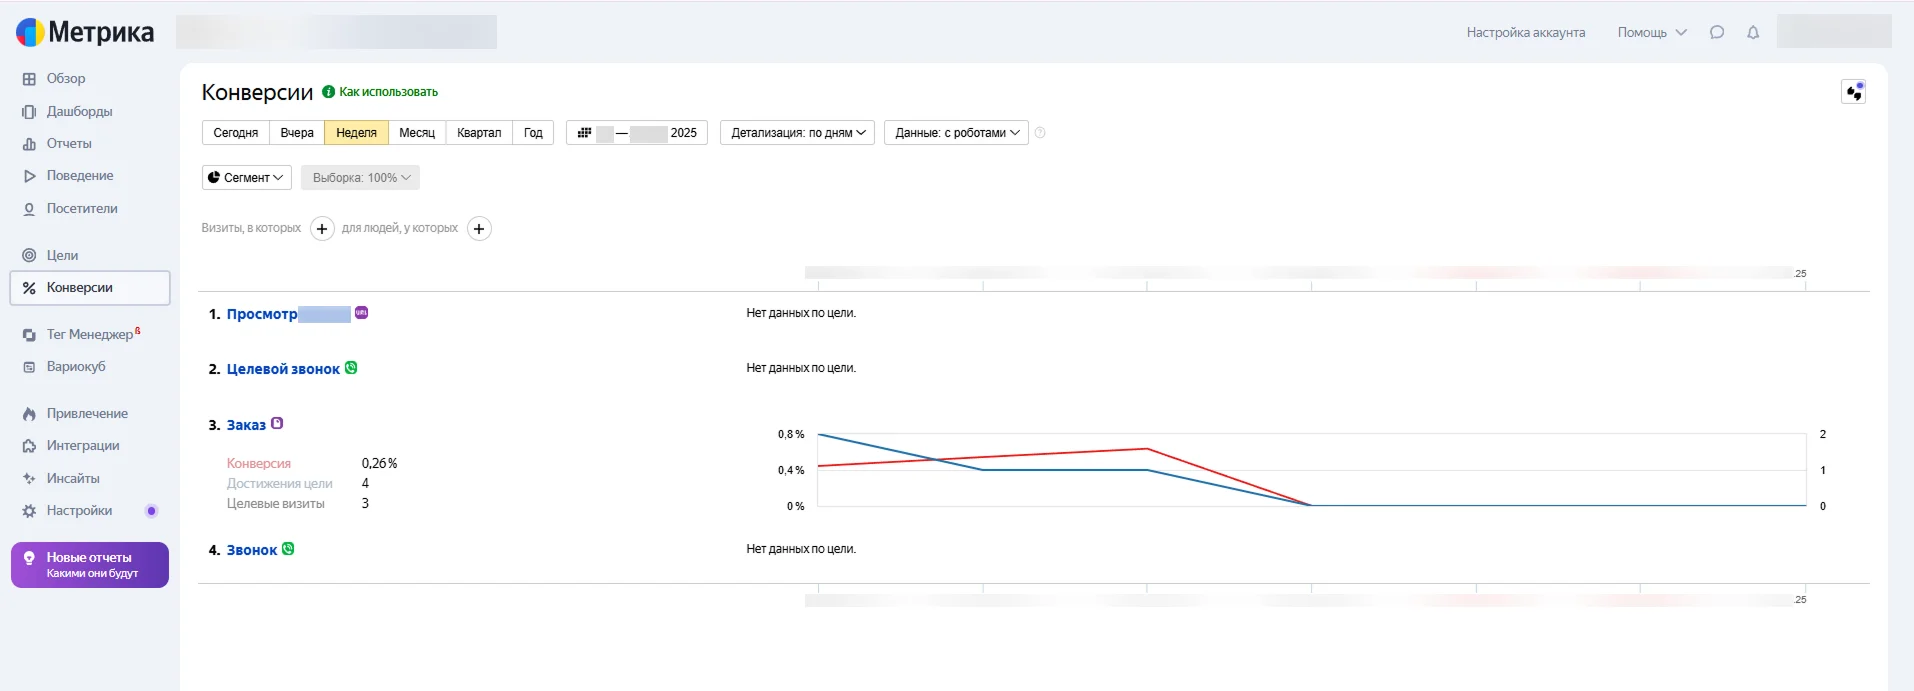Open the notifications bell icon
This screenshot has width=1914, height=691.
click(x=1753, y=32)
